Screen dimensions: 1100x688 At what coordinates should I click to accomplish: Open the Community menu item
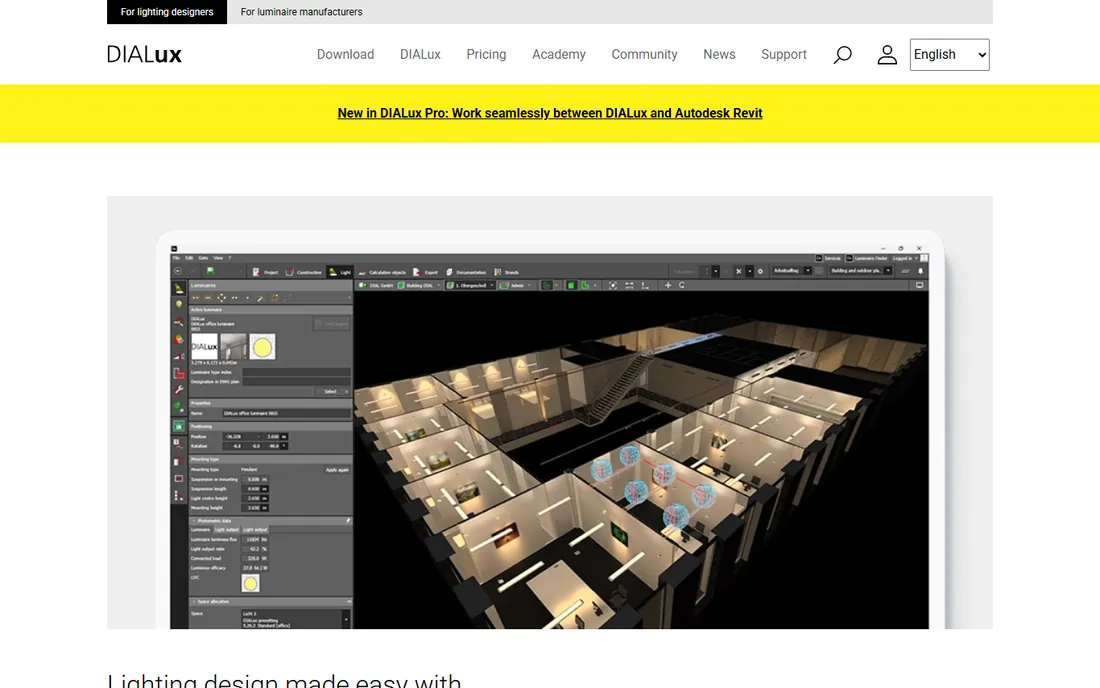644,55
